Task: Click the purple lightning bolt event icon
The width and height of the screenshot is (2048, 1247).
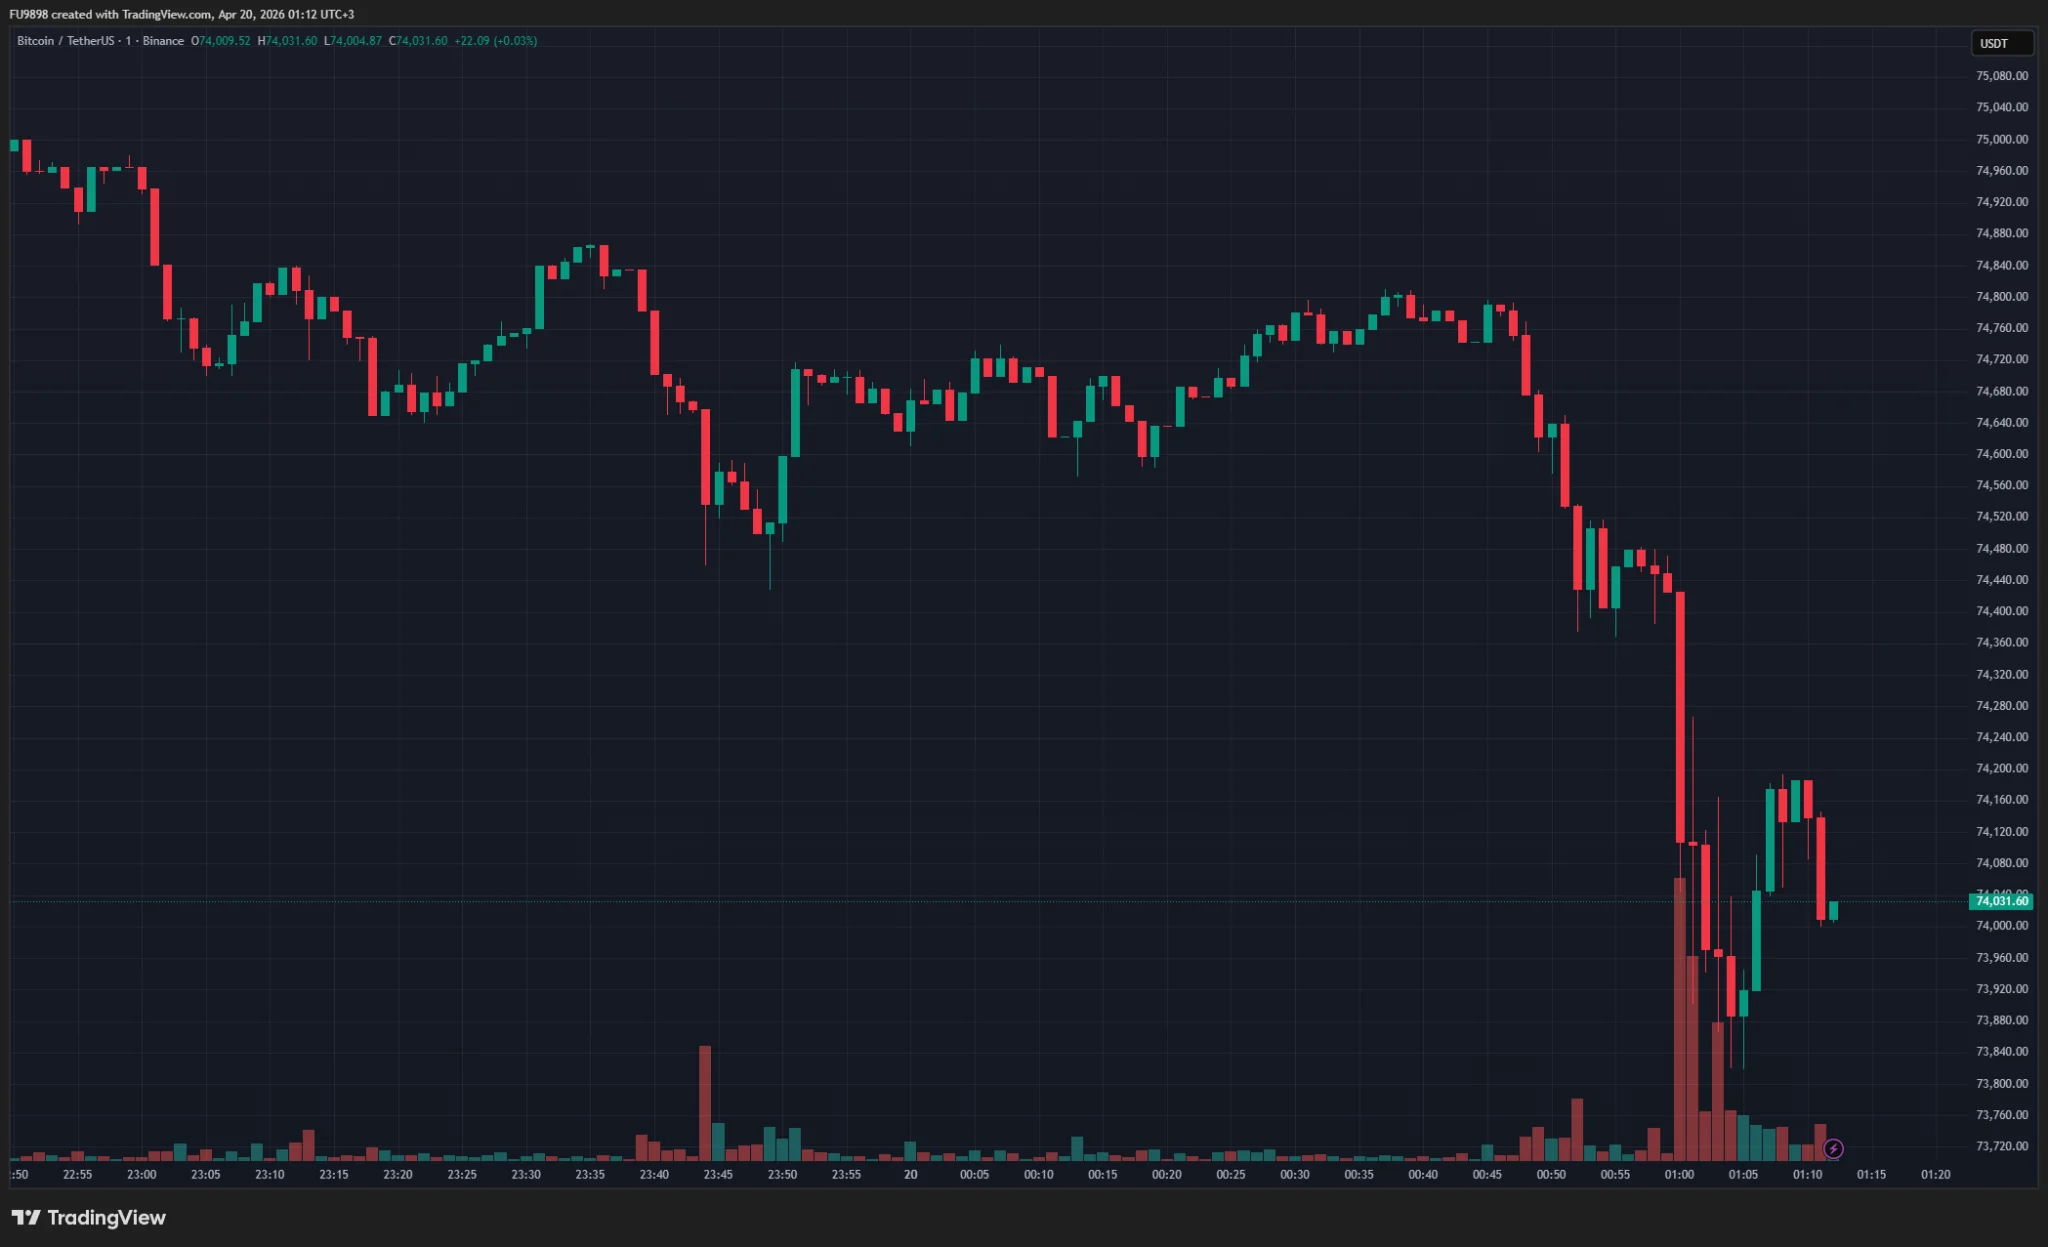Action: tap(1833, 1148)
